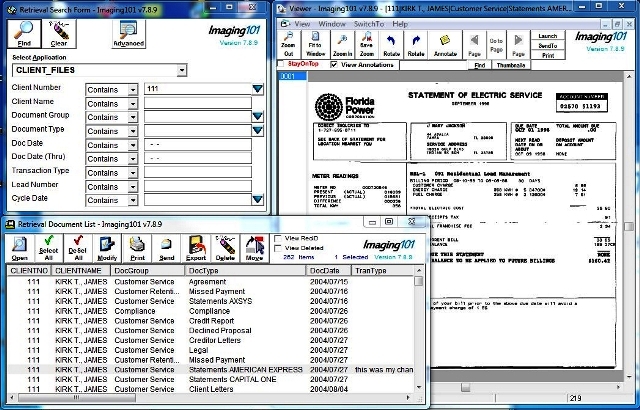The width and height of the screenshot is (640, 410).
Task: Expand Cycle Date value list arrow
Action: tap(258, 199)
